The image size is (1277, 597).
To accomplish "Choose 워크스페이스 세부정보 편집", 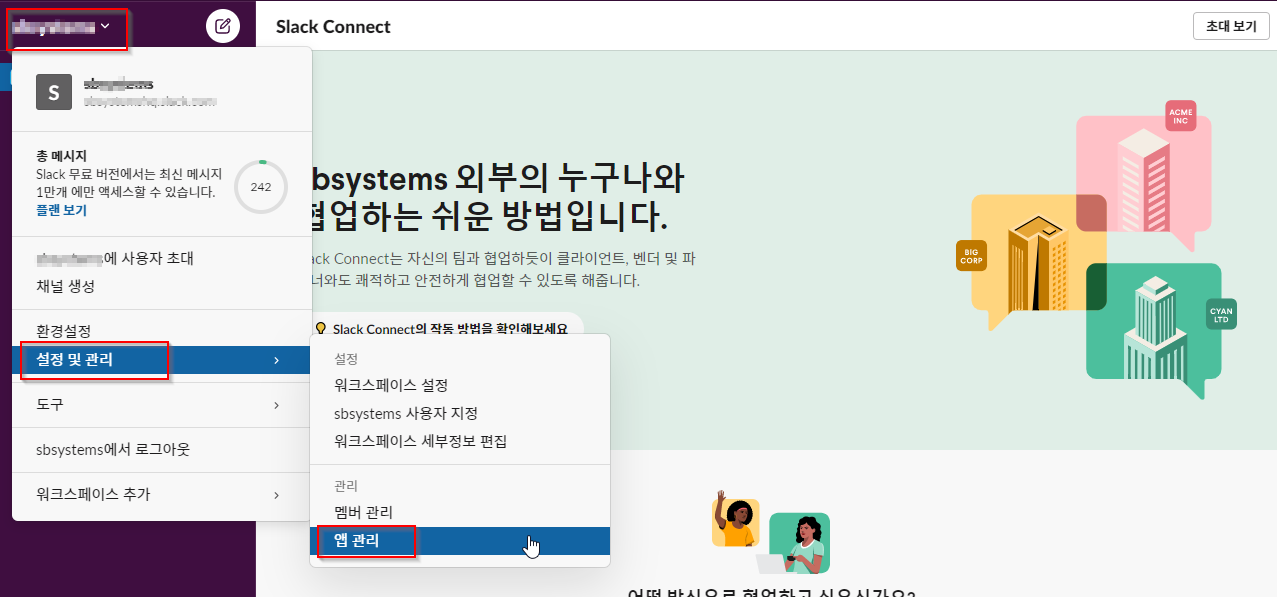I will pos(460,441).
